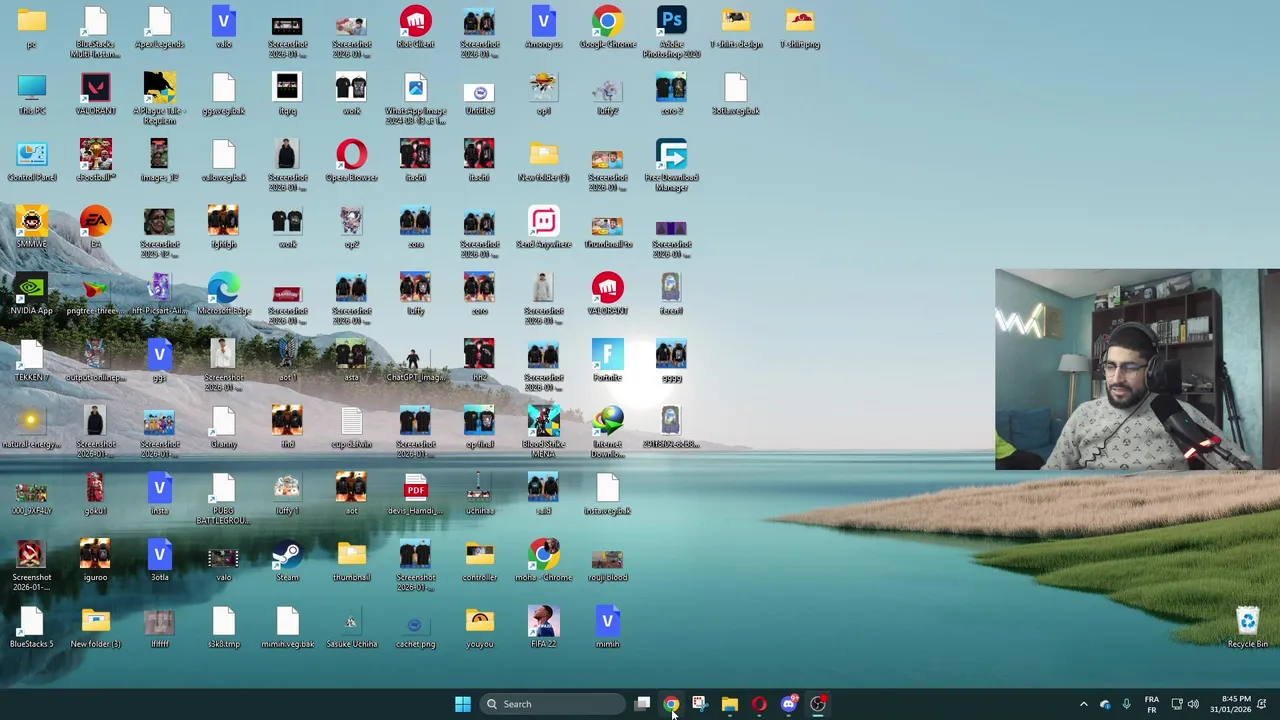Screen dimensions: 1280x720
Task: Select the PDF file devis_Hamdi
Action: pyautogui.click(x=415, y=495)
